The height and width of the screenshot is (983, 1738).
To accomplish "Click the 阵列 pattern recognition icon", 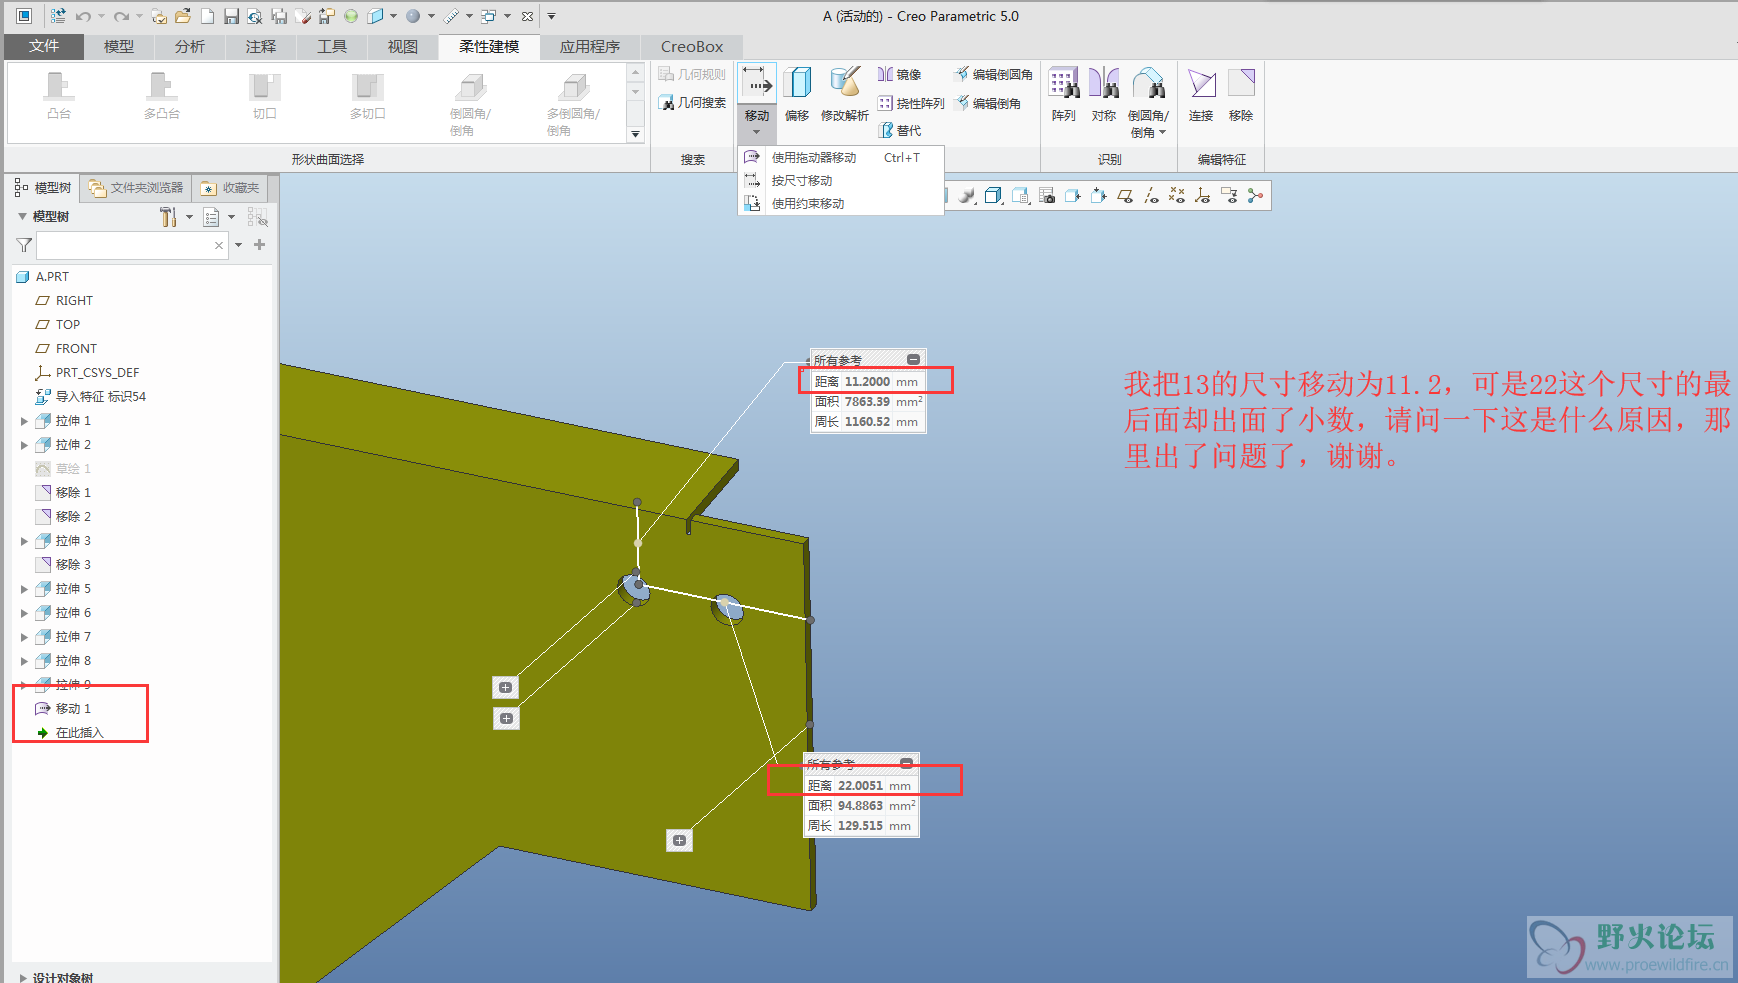I will [x=1064, y=83].
